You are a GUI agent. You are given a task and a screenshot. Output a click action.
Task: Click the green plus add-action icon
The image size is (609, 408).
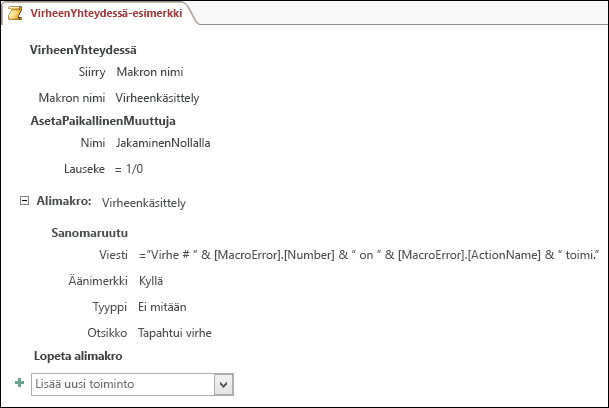(19, 383)
